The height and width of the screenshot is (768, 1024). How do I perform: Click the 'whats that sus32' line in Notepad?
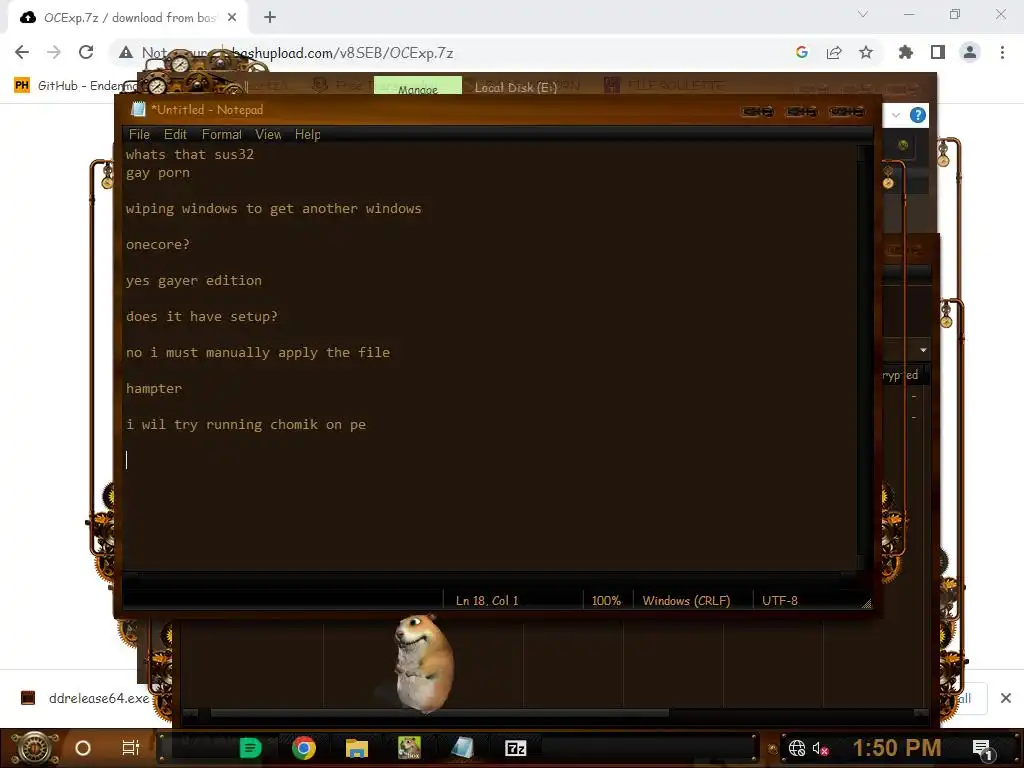point(189,155)
